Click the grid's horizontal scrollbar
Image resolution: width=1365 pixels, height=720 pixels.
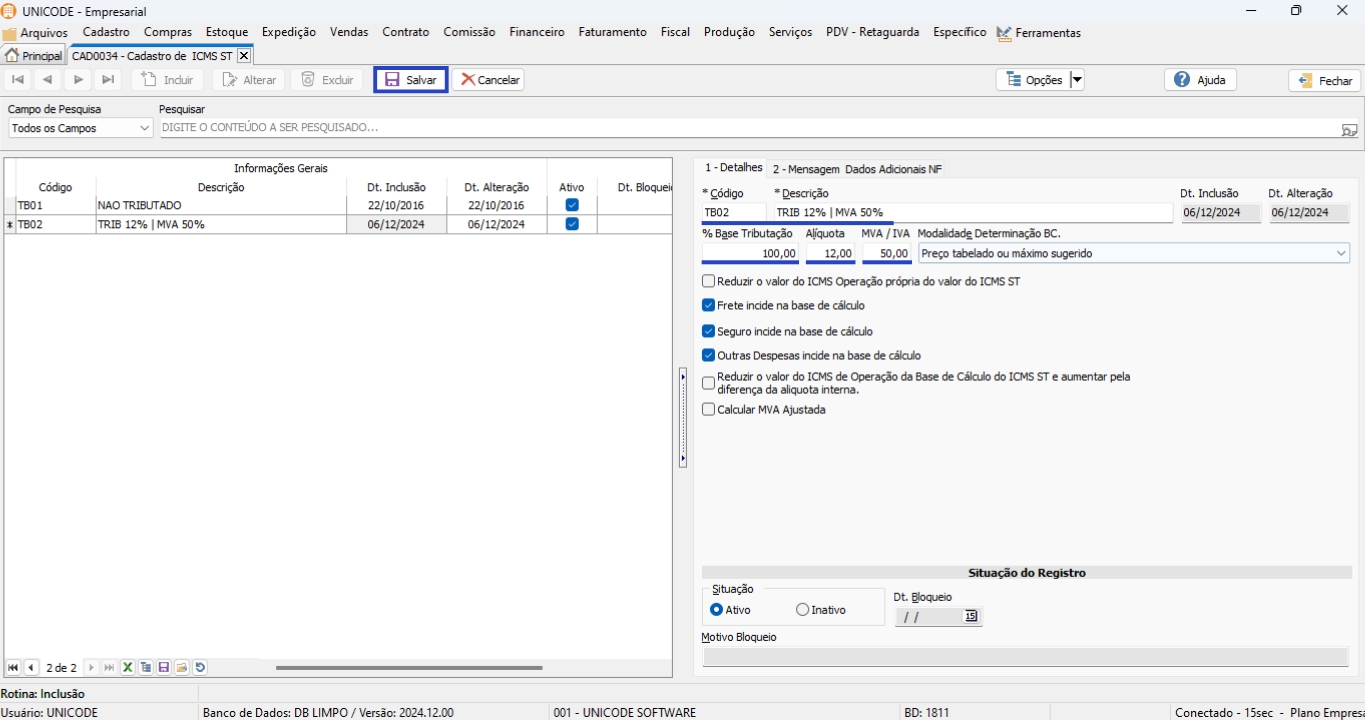click(x=409, y=668)
